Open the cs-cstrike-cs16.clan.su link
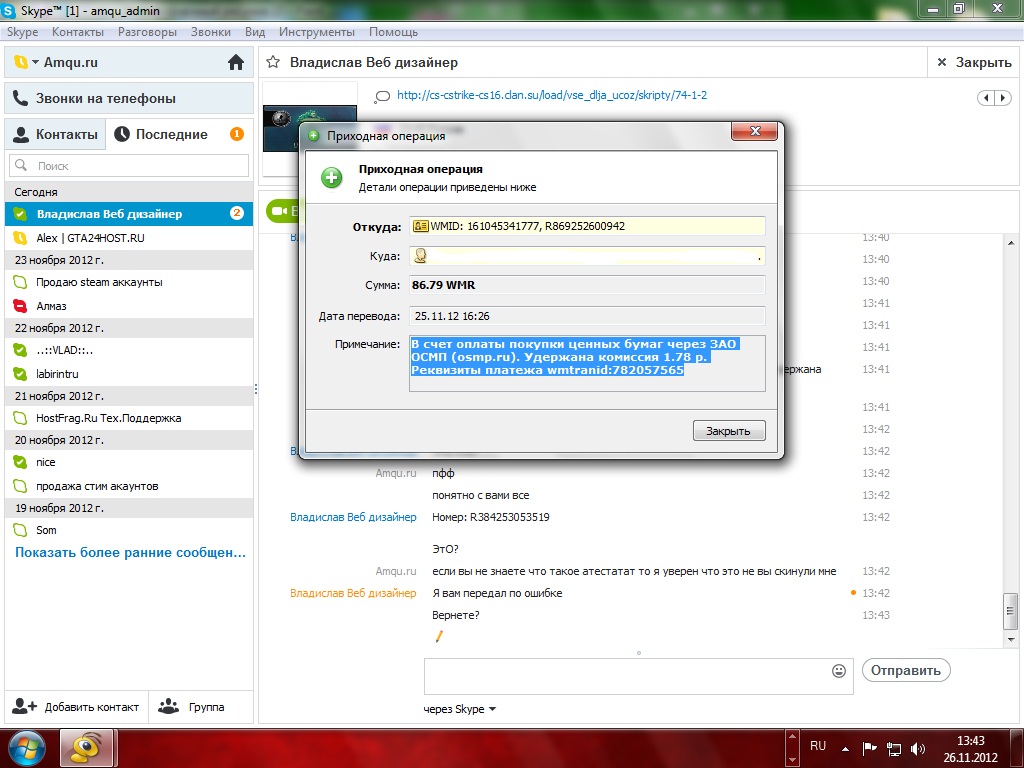The width and height of the screenshot is (1024, 768). click(x=552, y=95)
